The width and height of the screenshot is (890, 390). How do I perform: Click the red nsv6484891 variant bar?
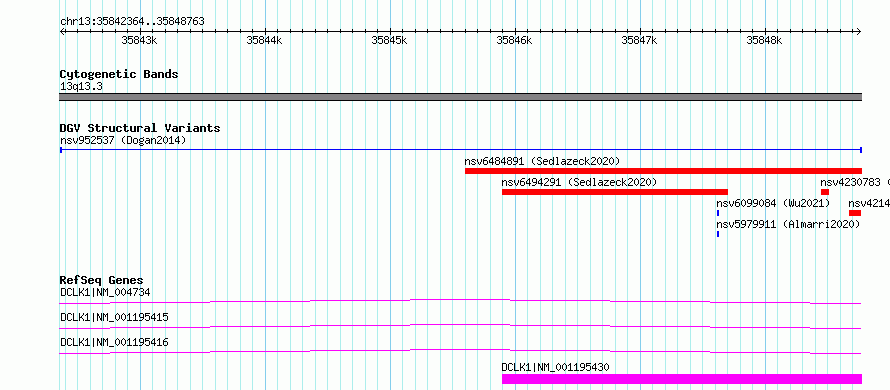click(x=663, y=171)
